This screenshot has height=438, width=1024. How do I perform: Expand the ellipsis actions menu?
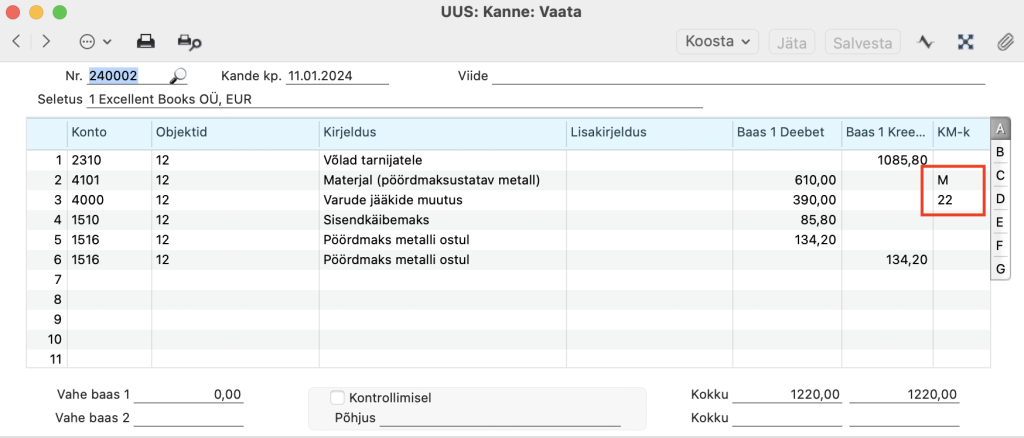94,42
